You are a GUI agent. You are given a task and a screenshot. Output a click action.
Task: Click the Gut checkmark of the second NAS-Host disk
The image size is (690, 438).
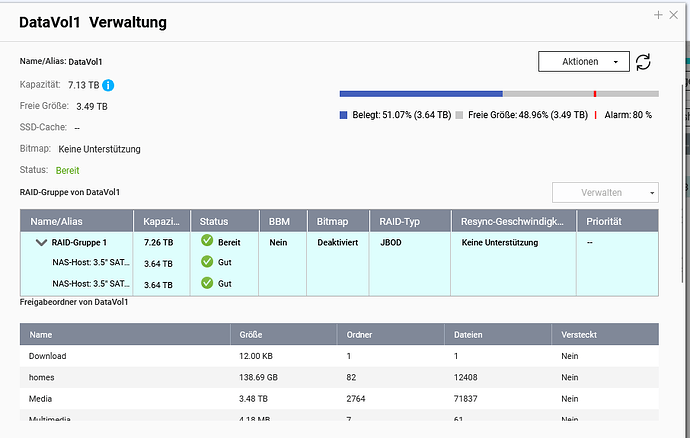[x=206, y=284]
